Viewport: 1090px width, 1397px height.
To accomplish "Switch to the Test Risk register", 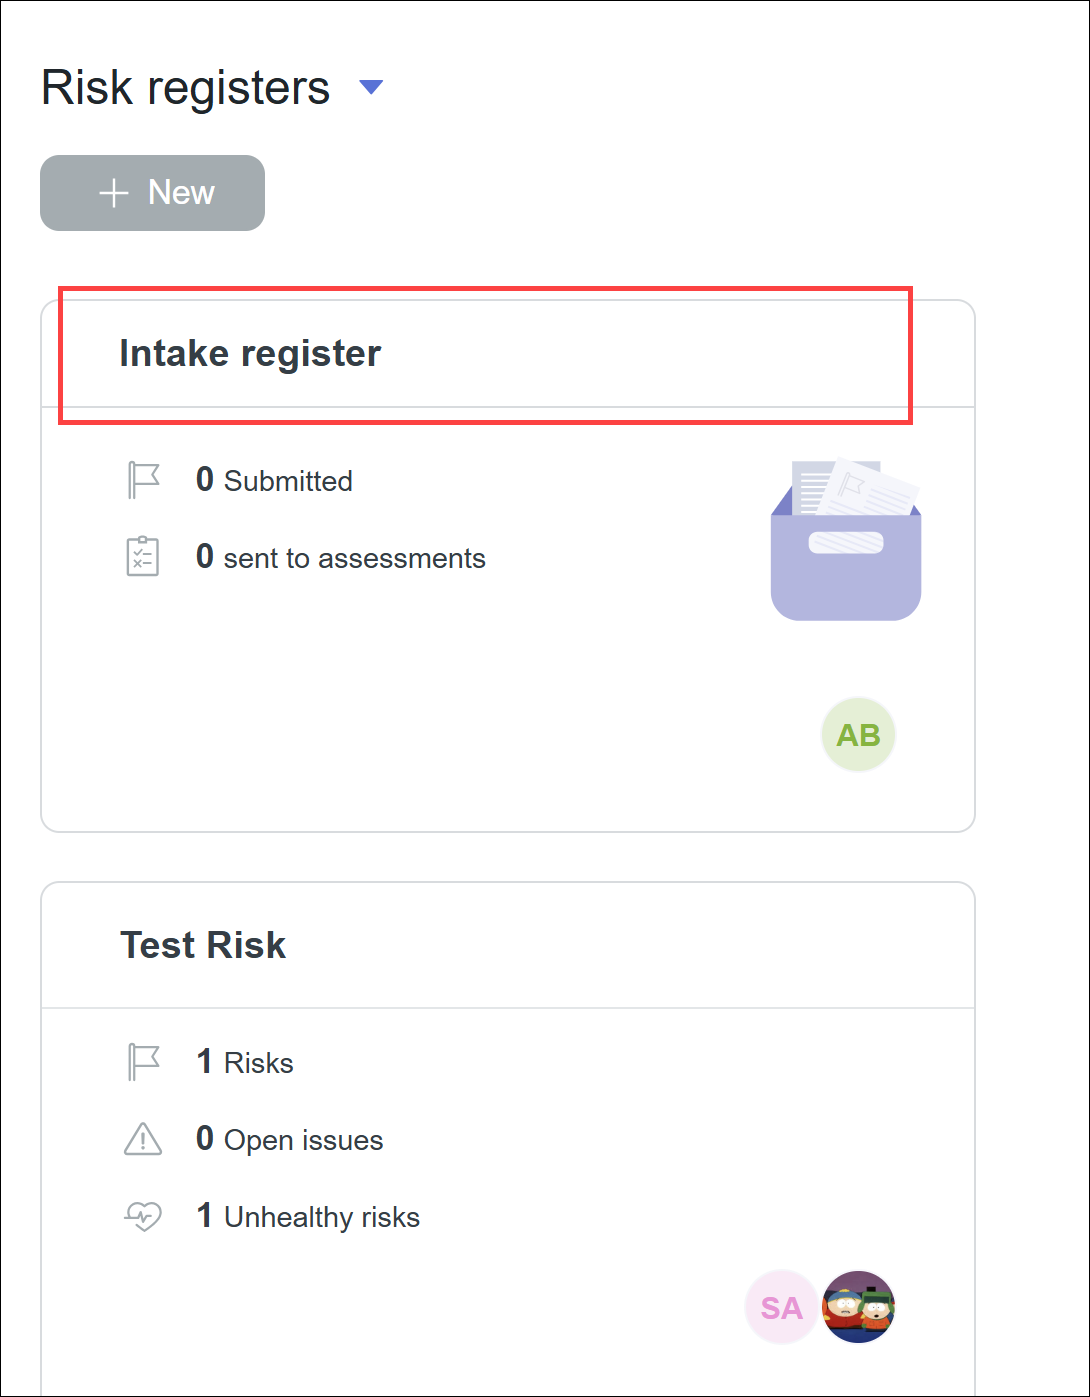I will [x=202, y=944].
